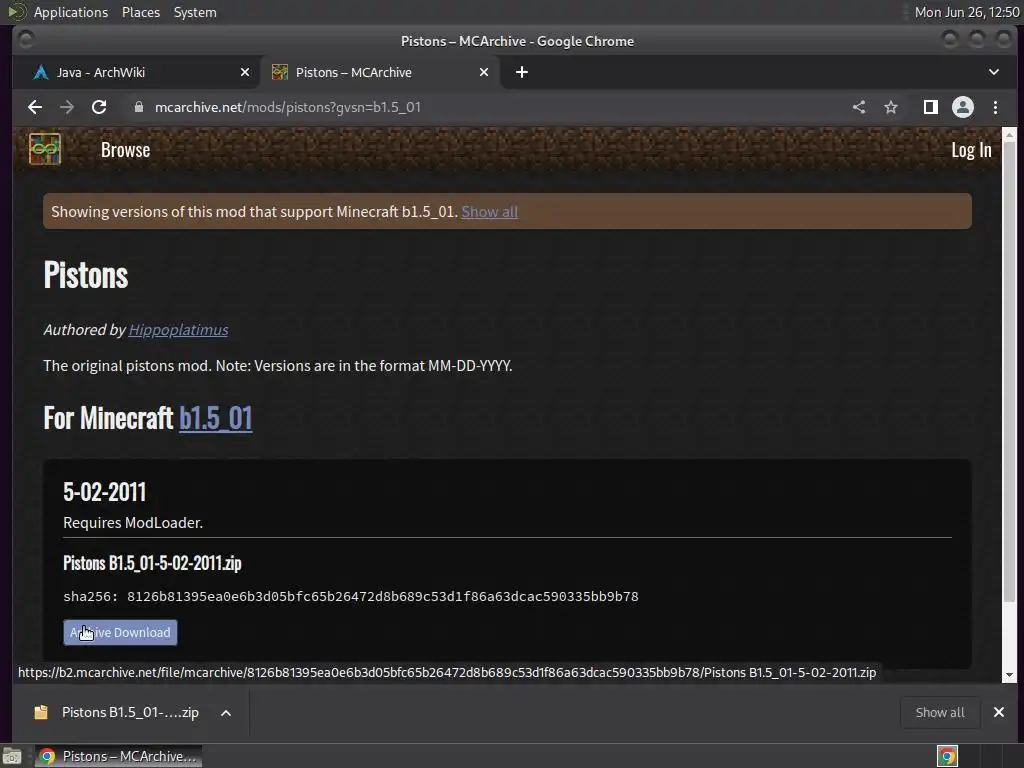Open the Chrome three-dot menu

click(995, 107)
